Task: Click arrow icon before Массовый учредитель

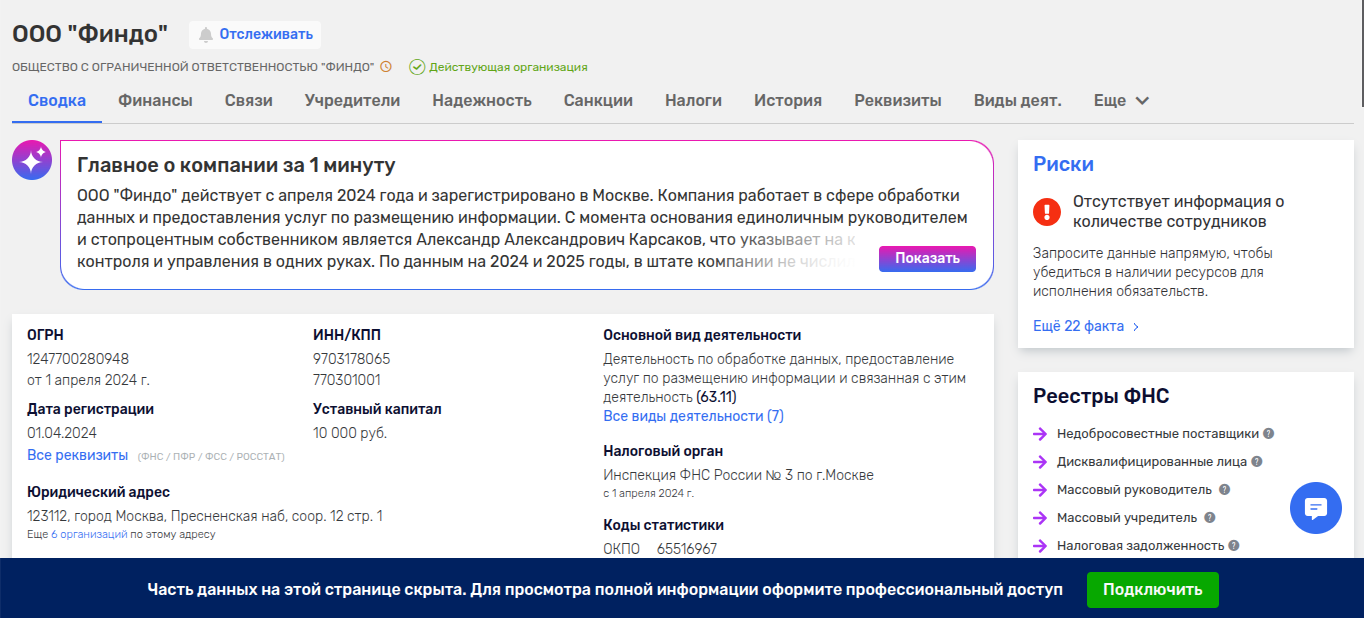Action: pos(1040,518)
